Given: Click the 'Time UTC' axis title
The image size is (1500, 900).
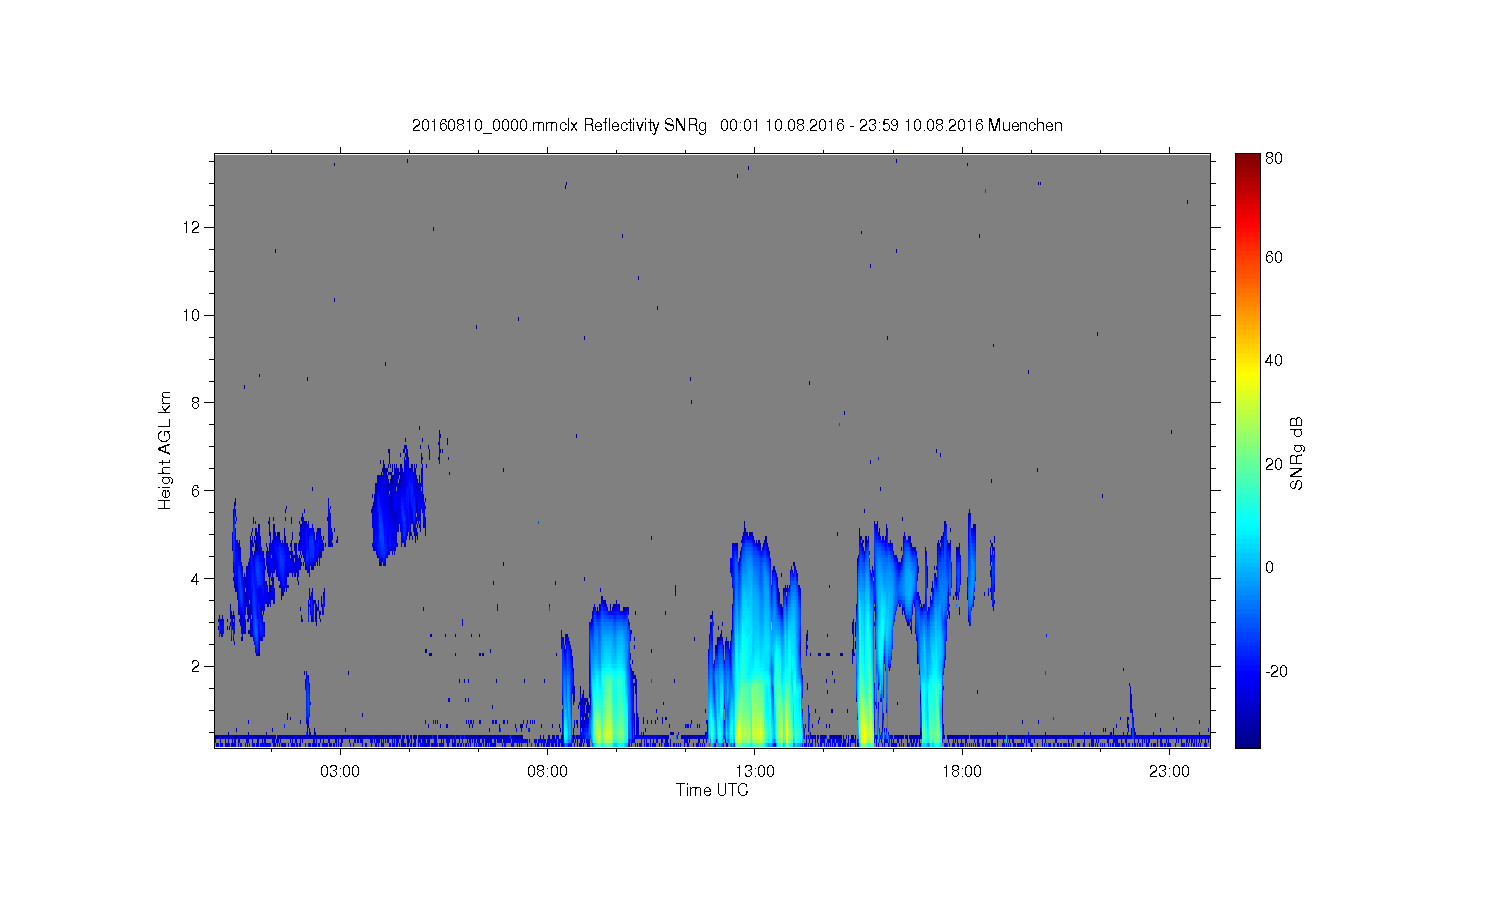Looking at the screenshot, I should click(712, 791).
